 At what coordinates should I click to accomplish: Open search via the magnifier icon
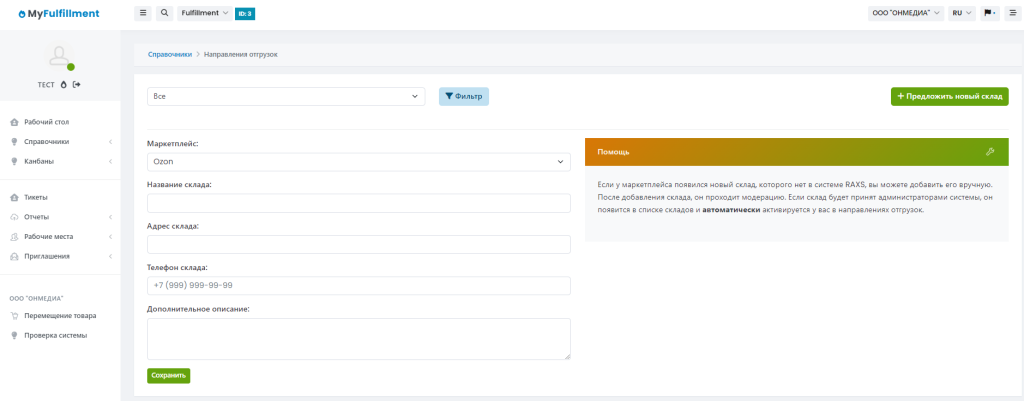point(164,13)
